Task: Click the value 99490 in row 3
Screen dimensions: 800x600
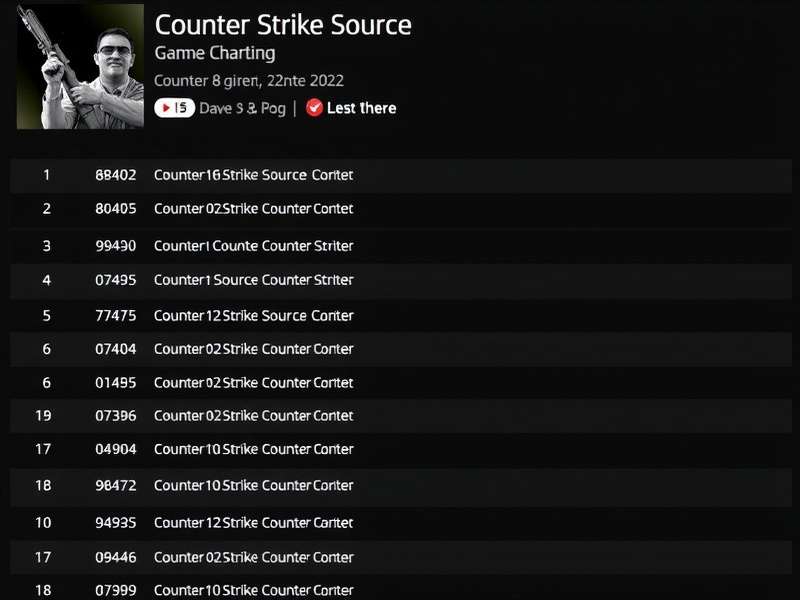Action: click(116, 246)
